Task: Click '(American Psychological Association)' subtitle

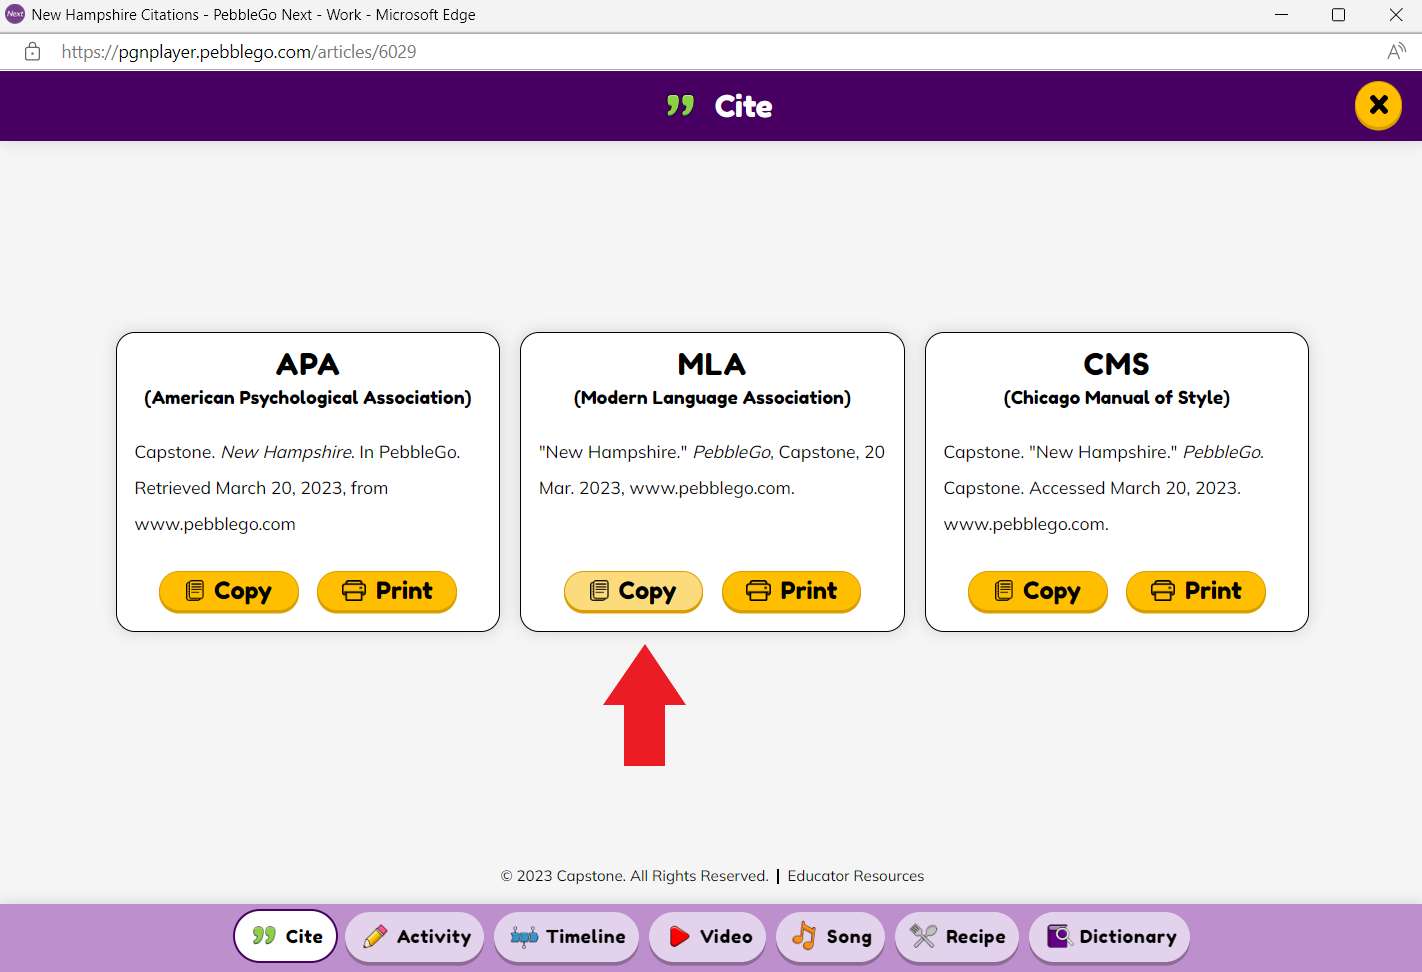Action: tap(308, 398)
